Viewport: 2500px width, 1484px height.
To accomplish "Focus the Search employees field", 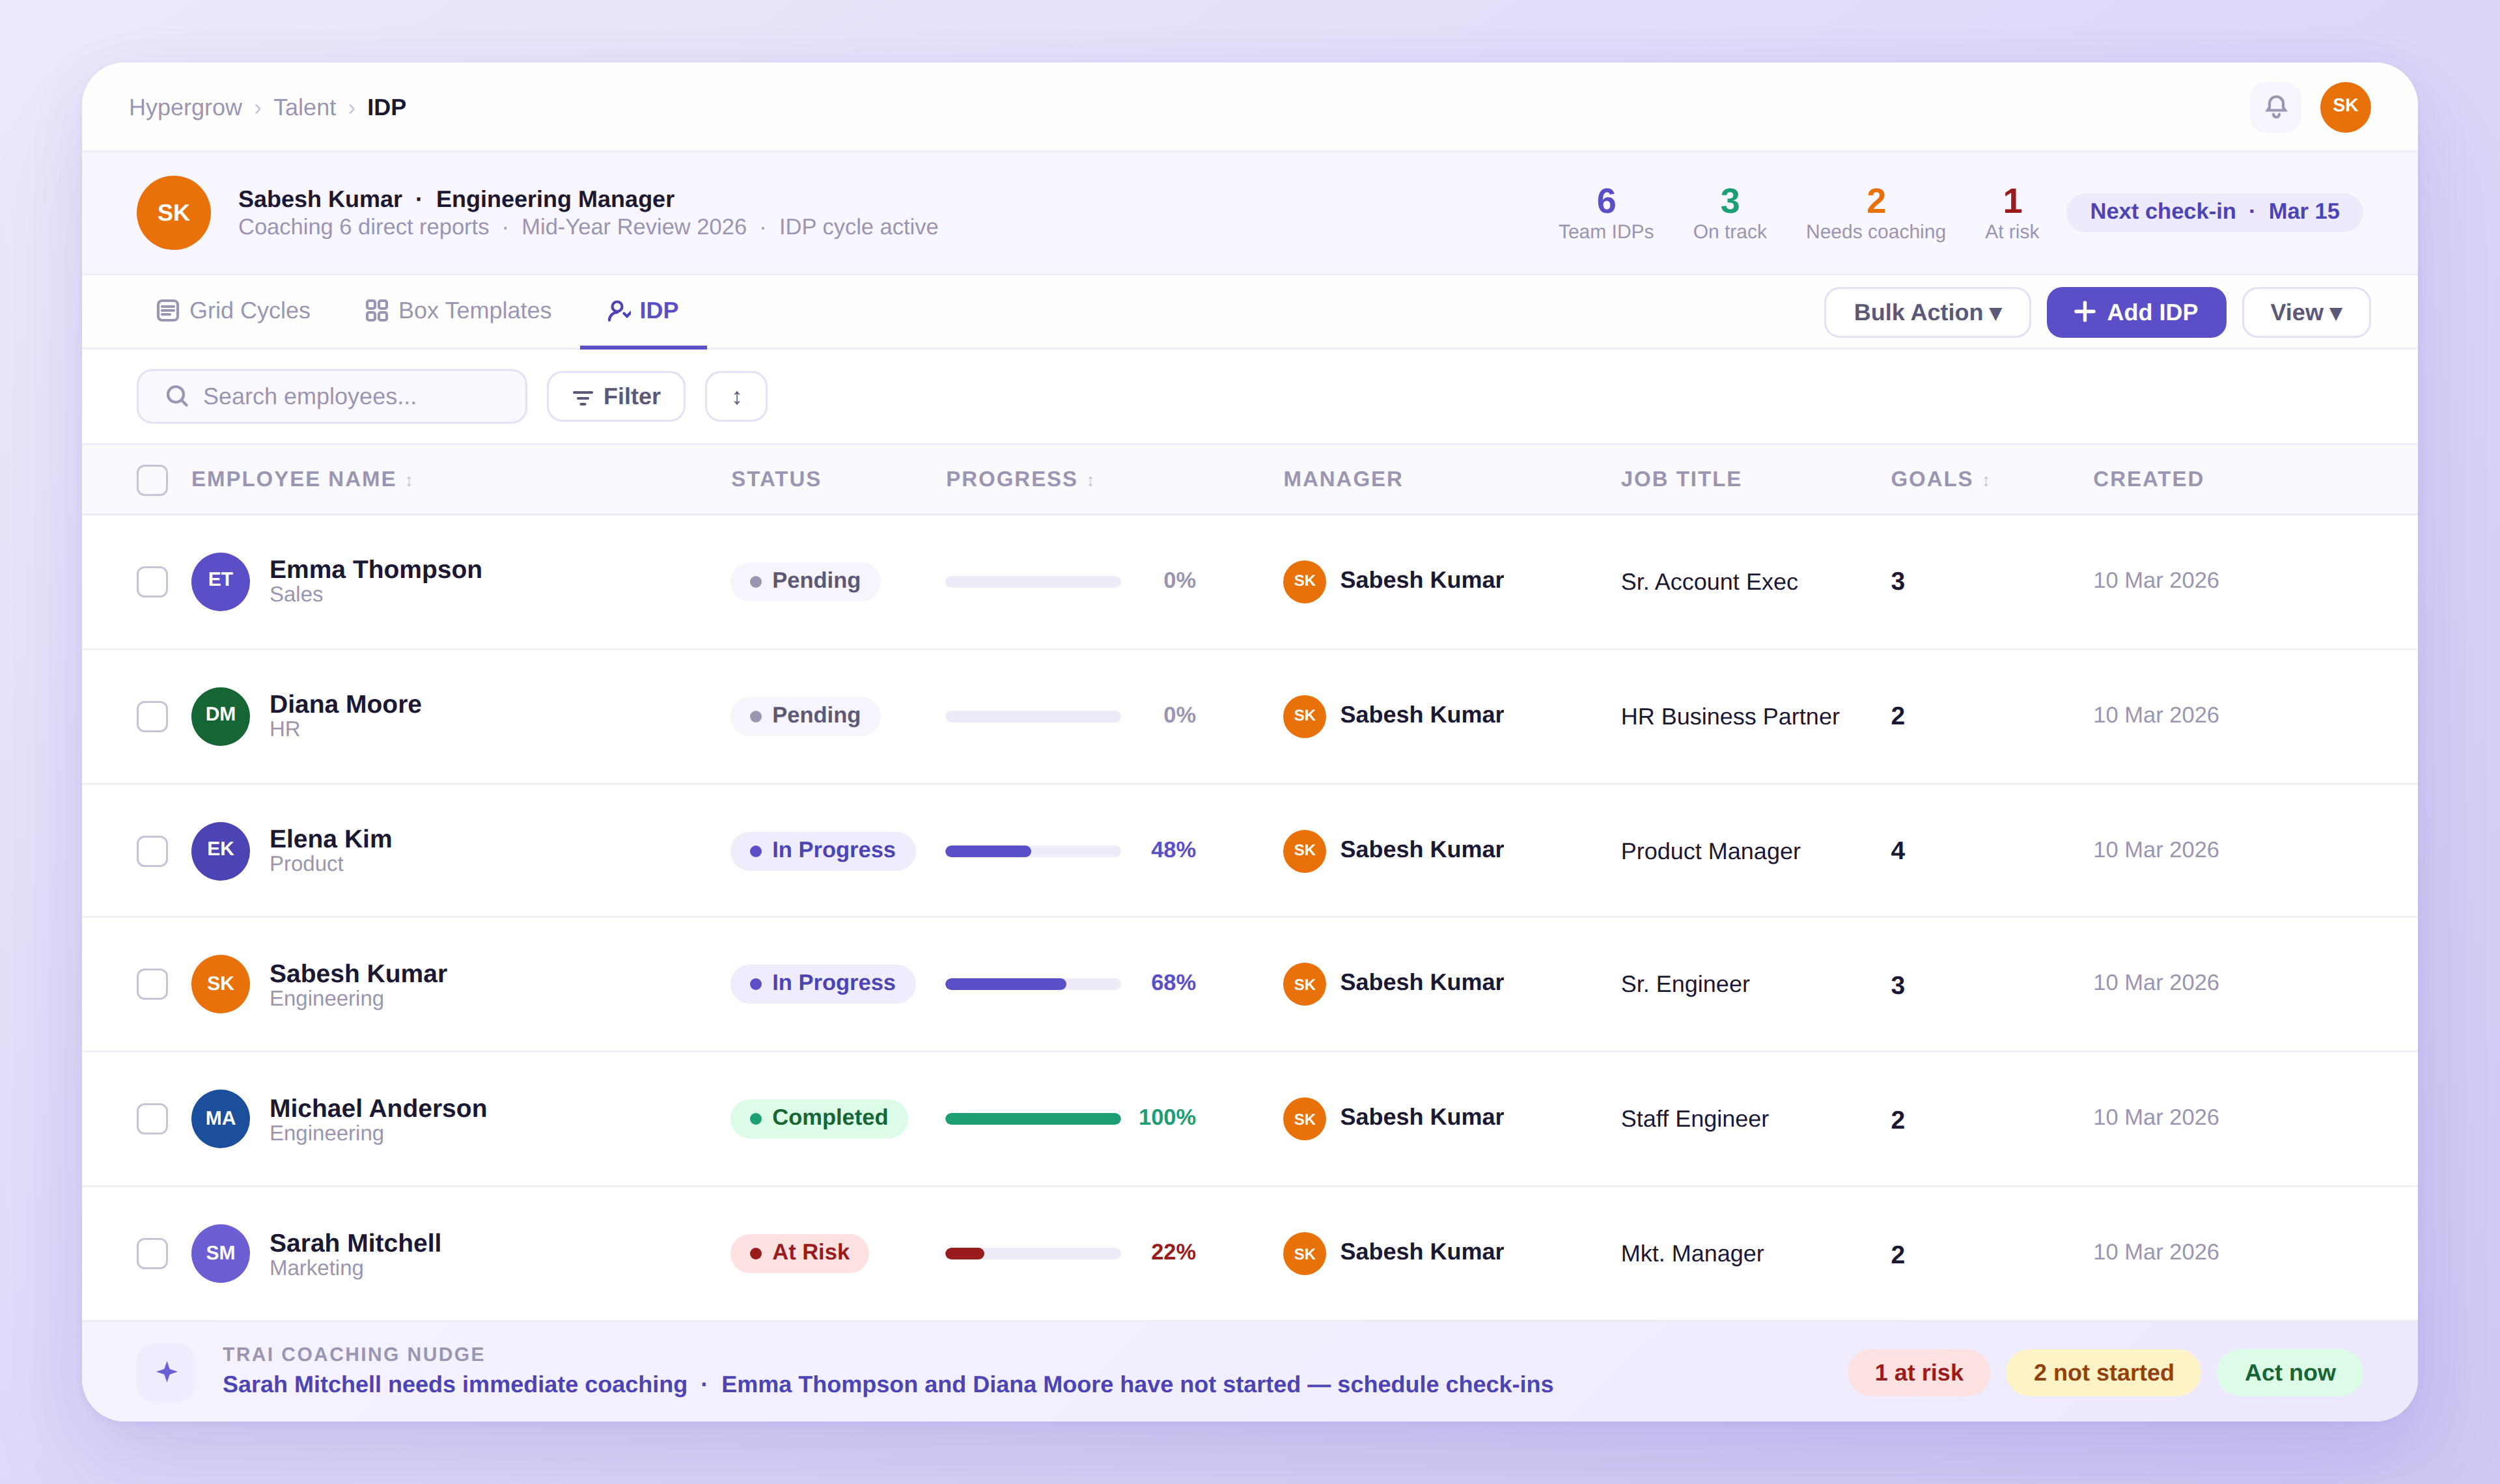I will click(x=332, y=397).
